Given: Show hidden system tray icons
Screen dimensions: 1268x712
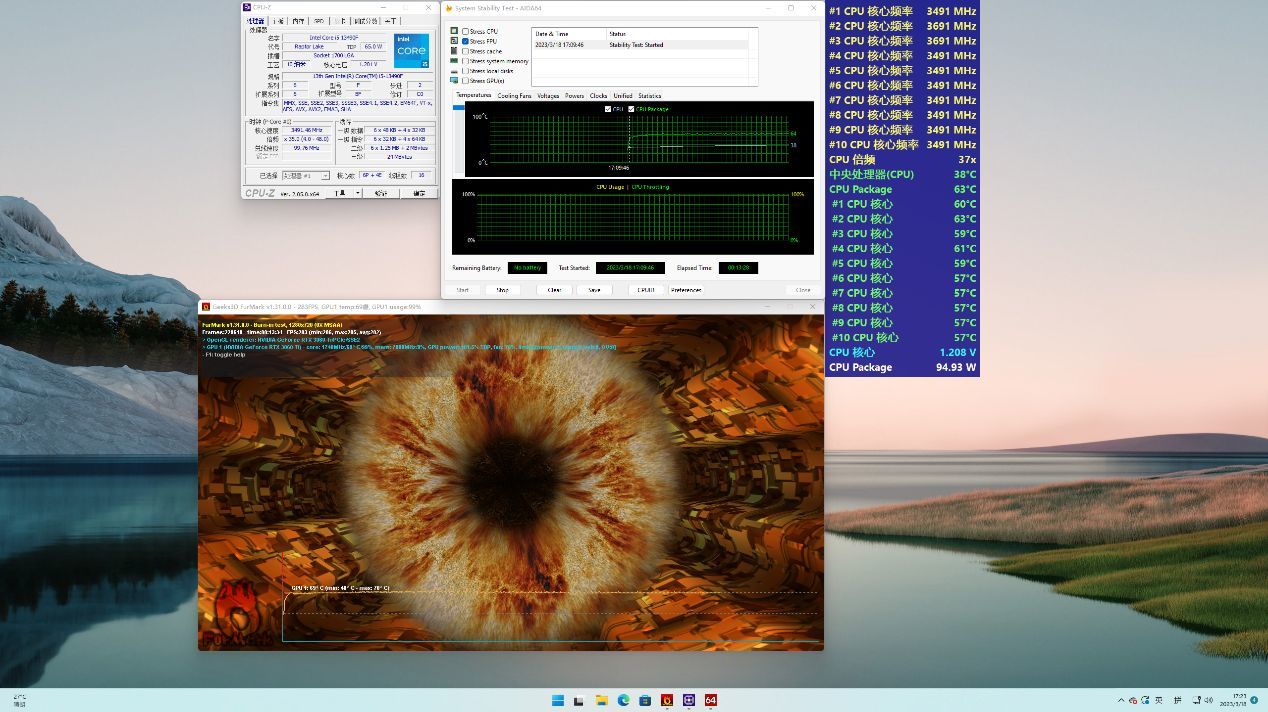Looking at the screenshot, I should pyautogui.click(x=1121, y=700).
